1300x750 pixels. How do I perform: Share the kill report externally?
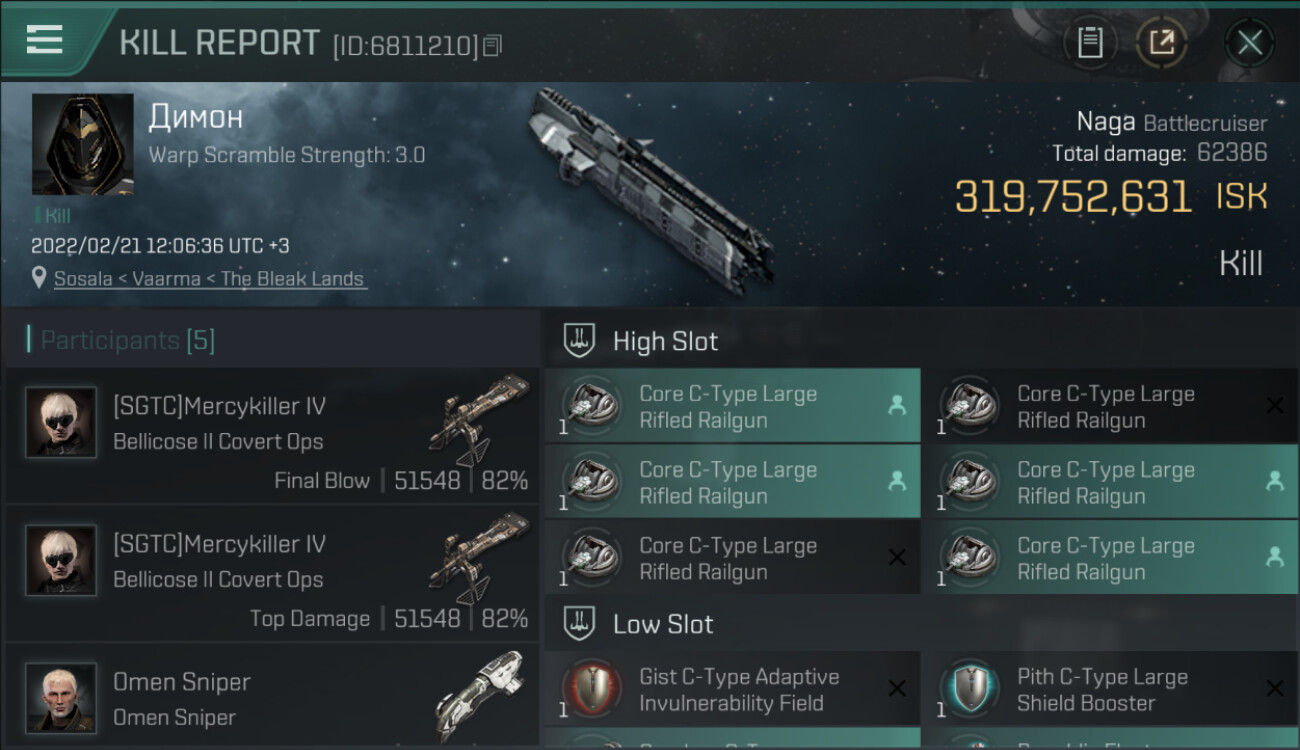(1161, 43)
